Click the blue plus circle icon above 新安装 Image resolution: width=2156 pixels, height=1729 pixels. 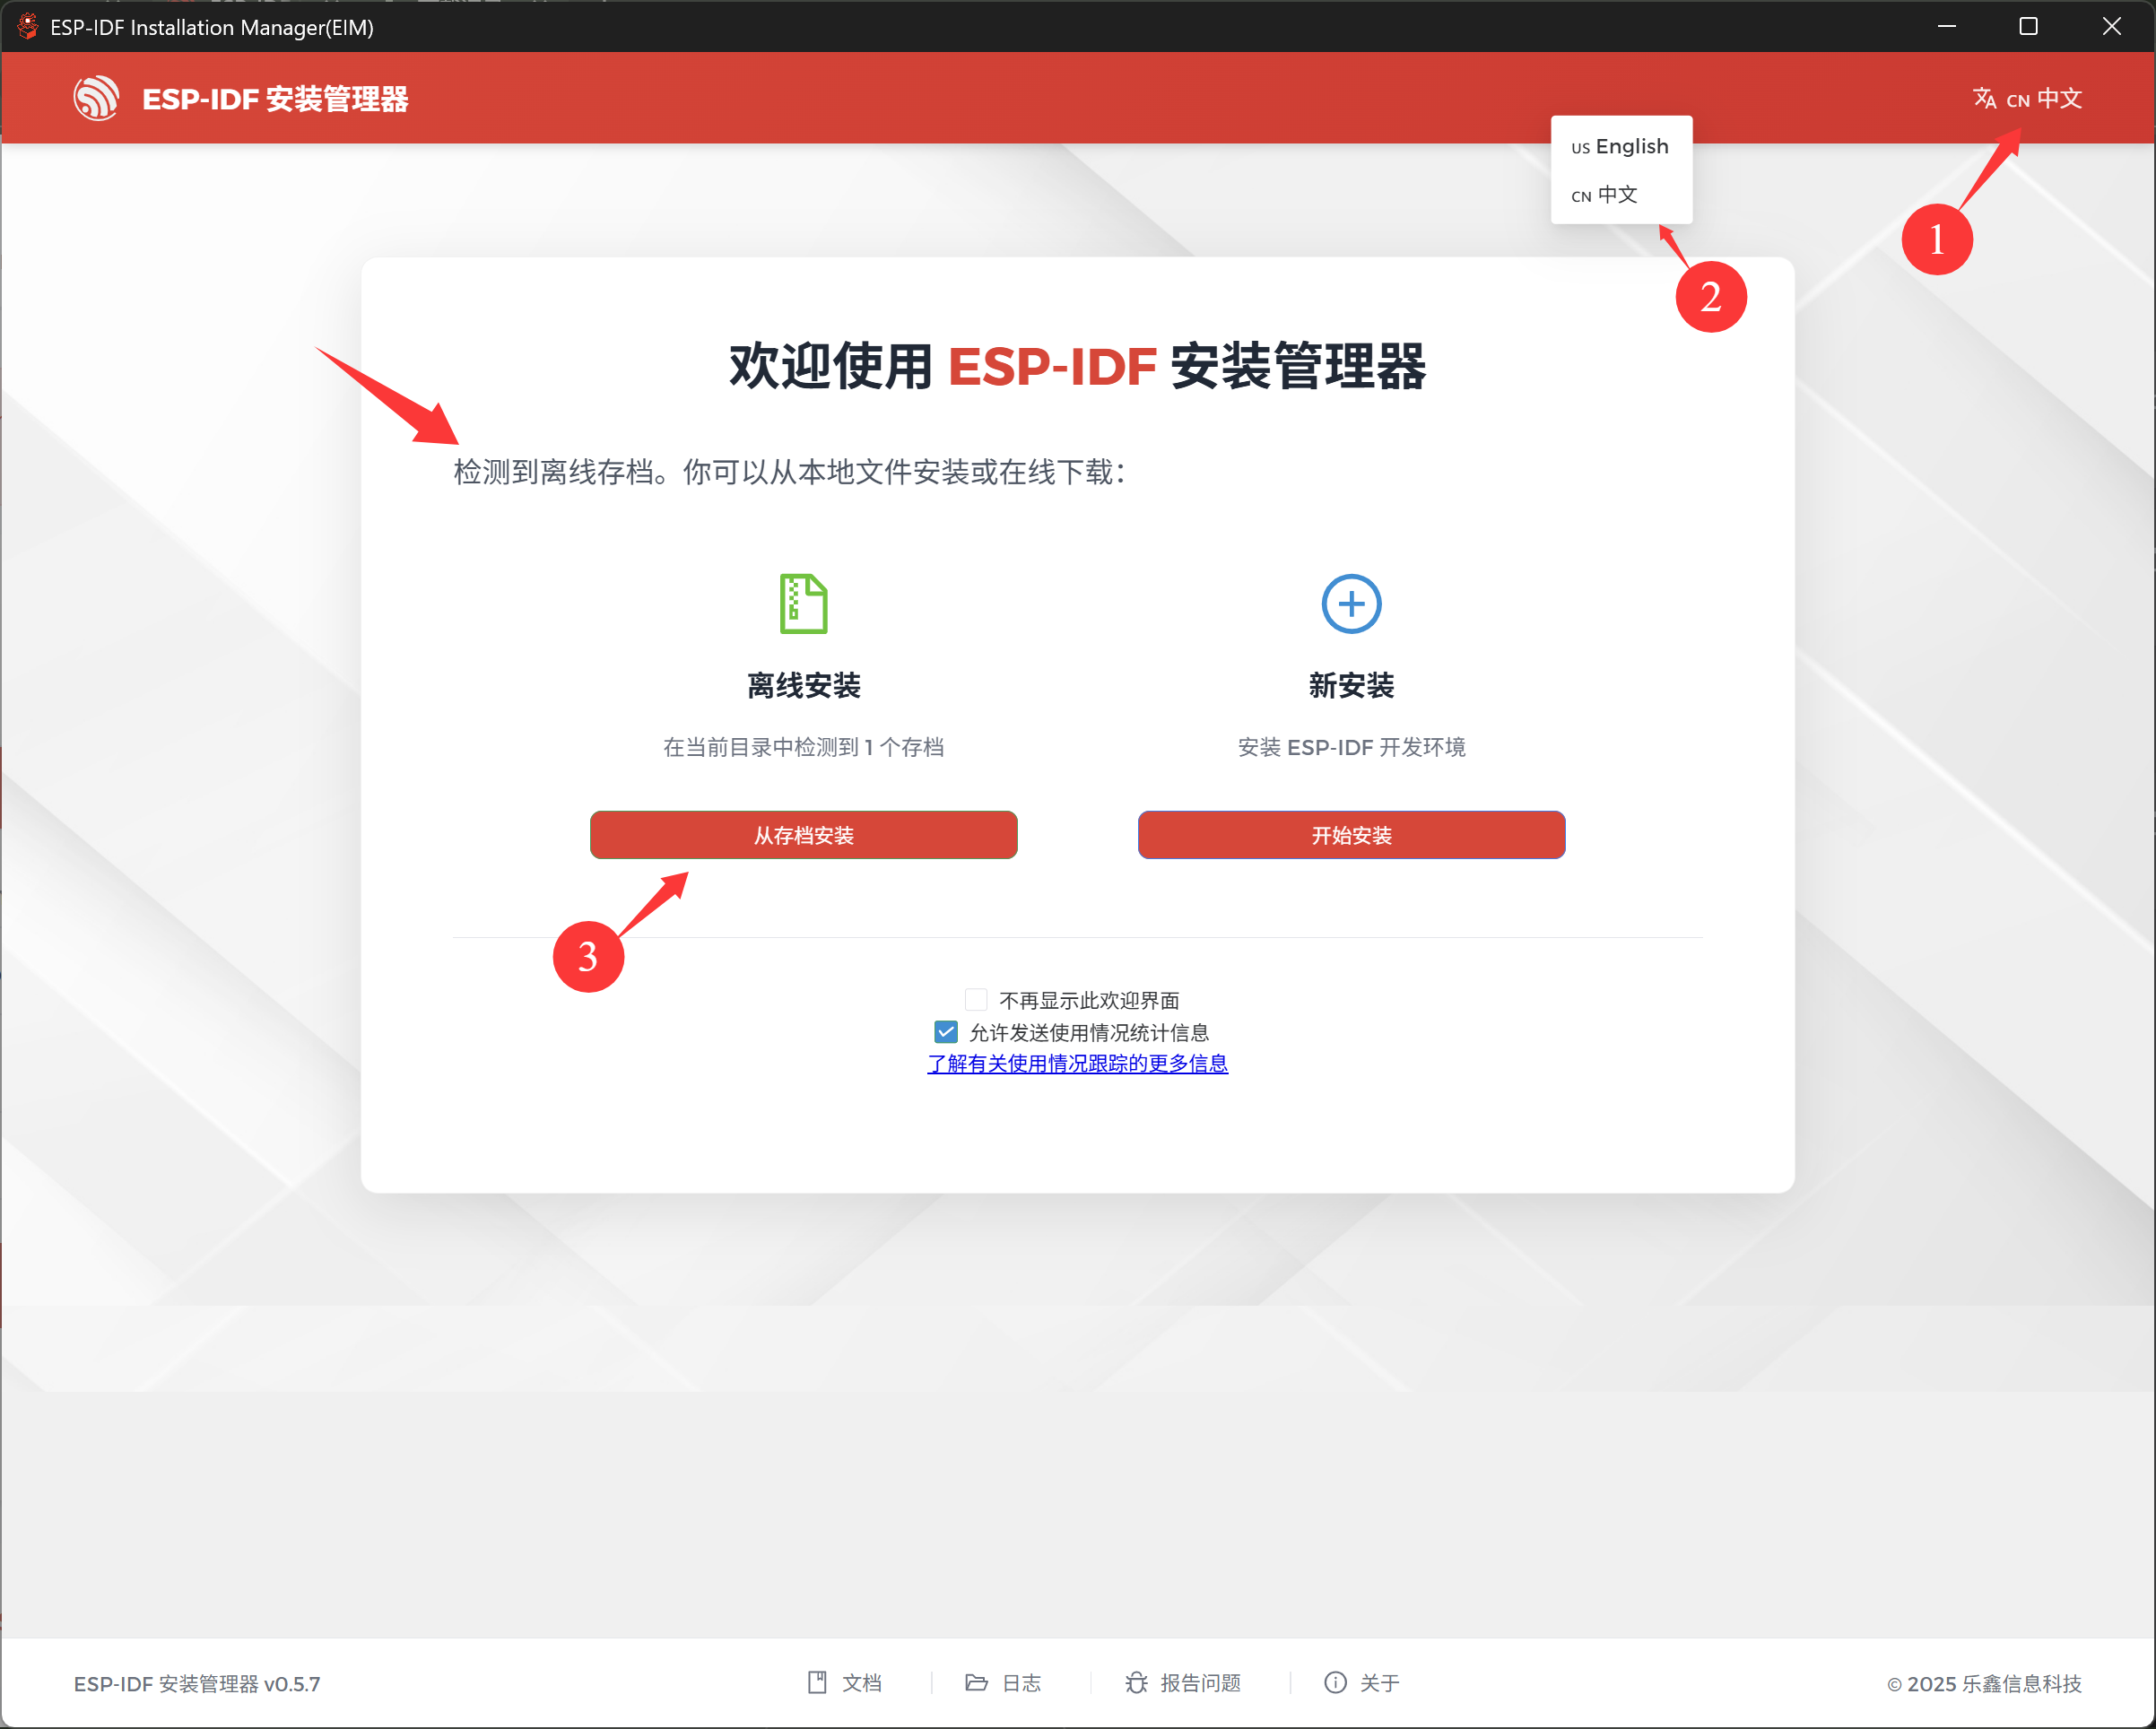point(1351,603)
